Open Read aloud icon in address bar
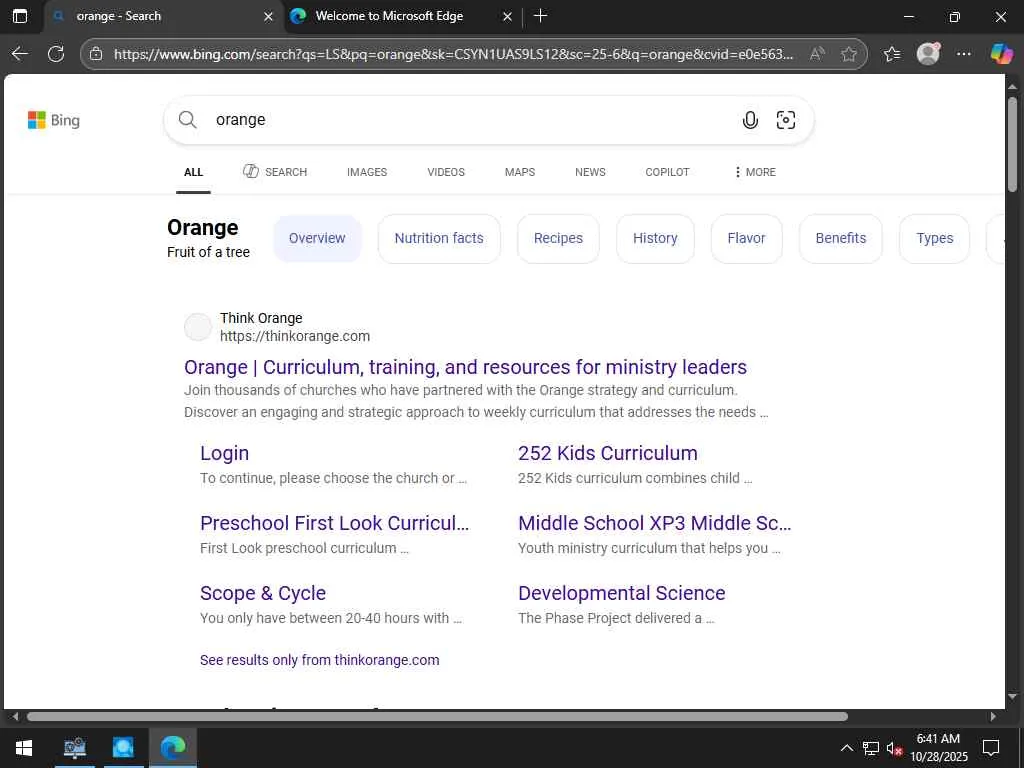 [x=816, y=54]
